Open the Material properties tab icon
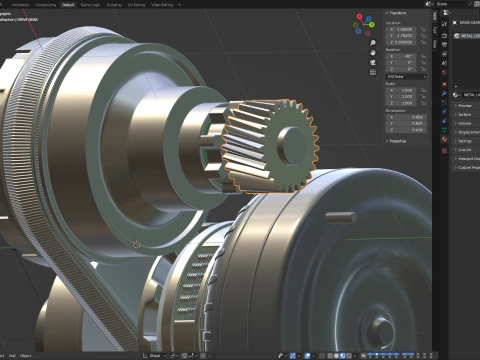The width and height of the screenshot is (480, 360). (444, 139)
